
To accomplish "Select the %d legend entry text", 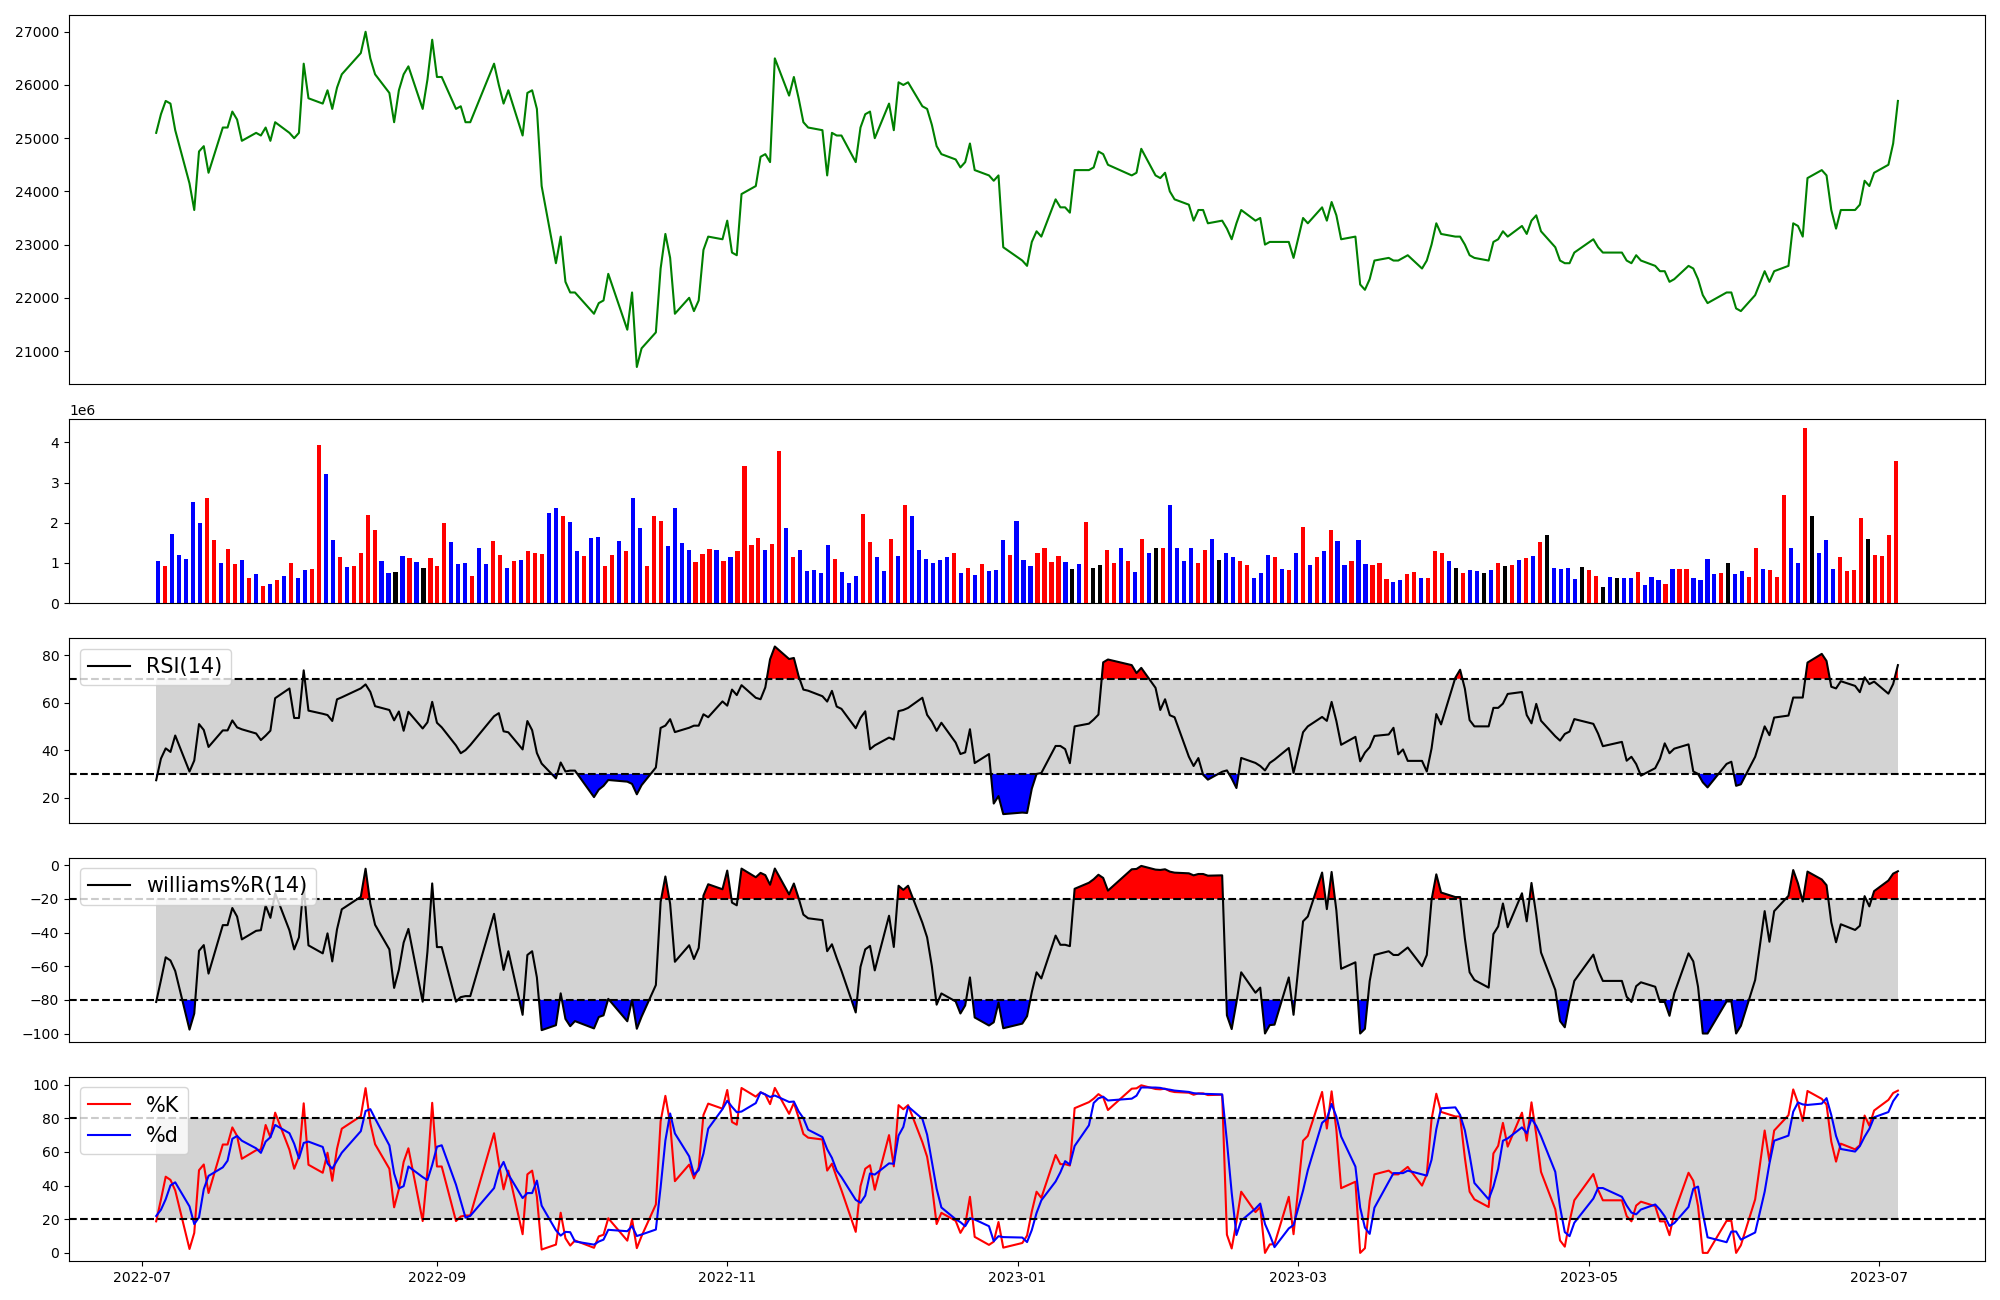I will (x=162, y=1135).
